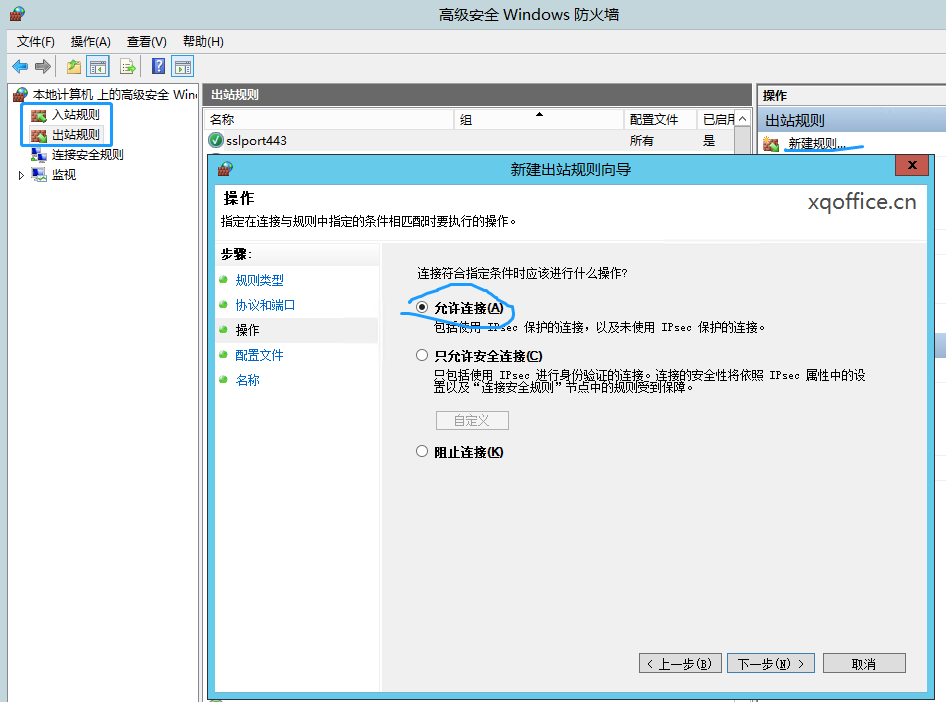The image size is (946, 702).
Task: Select the sslport443 rule row
Action: pos(470,141)
